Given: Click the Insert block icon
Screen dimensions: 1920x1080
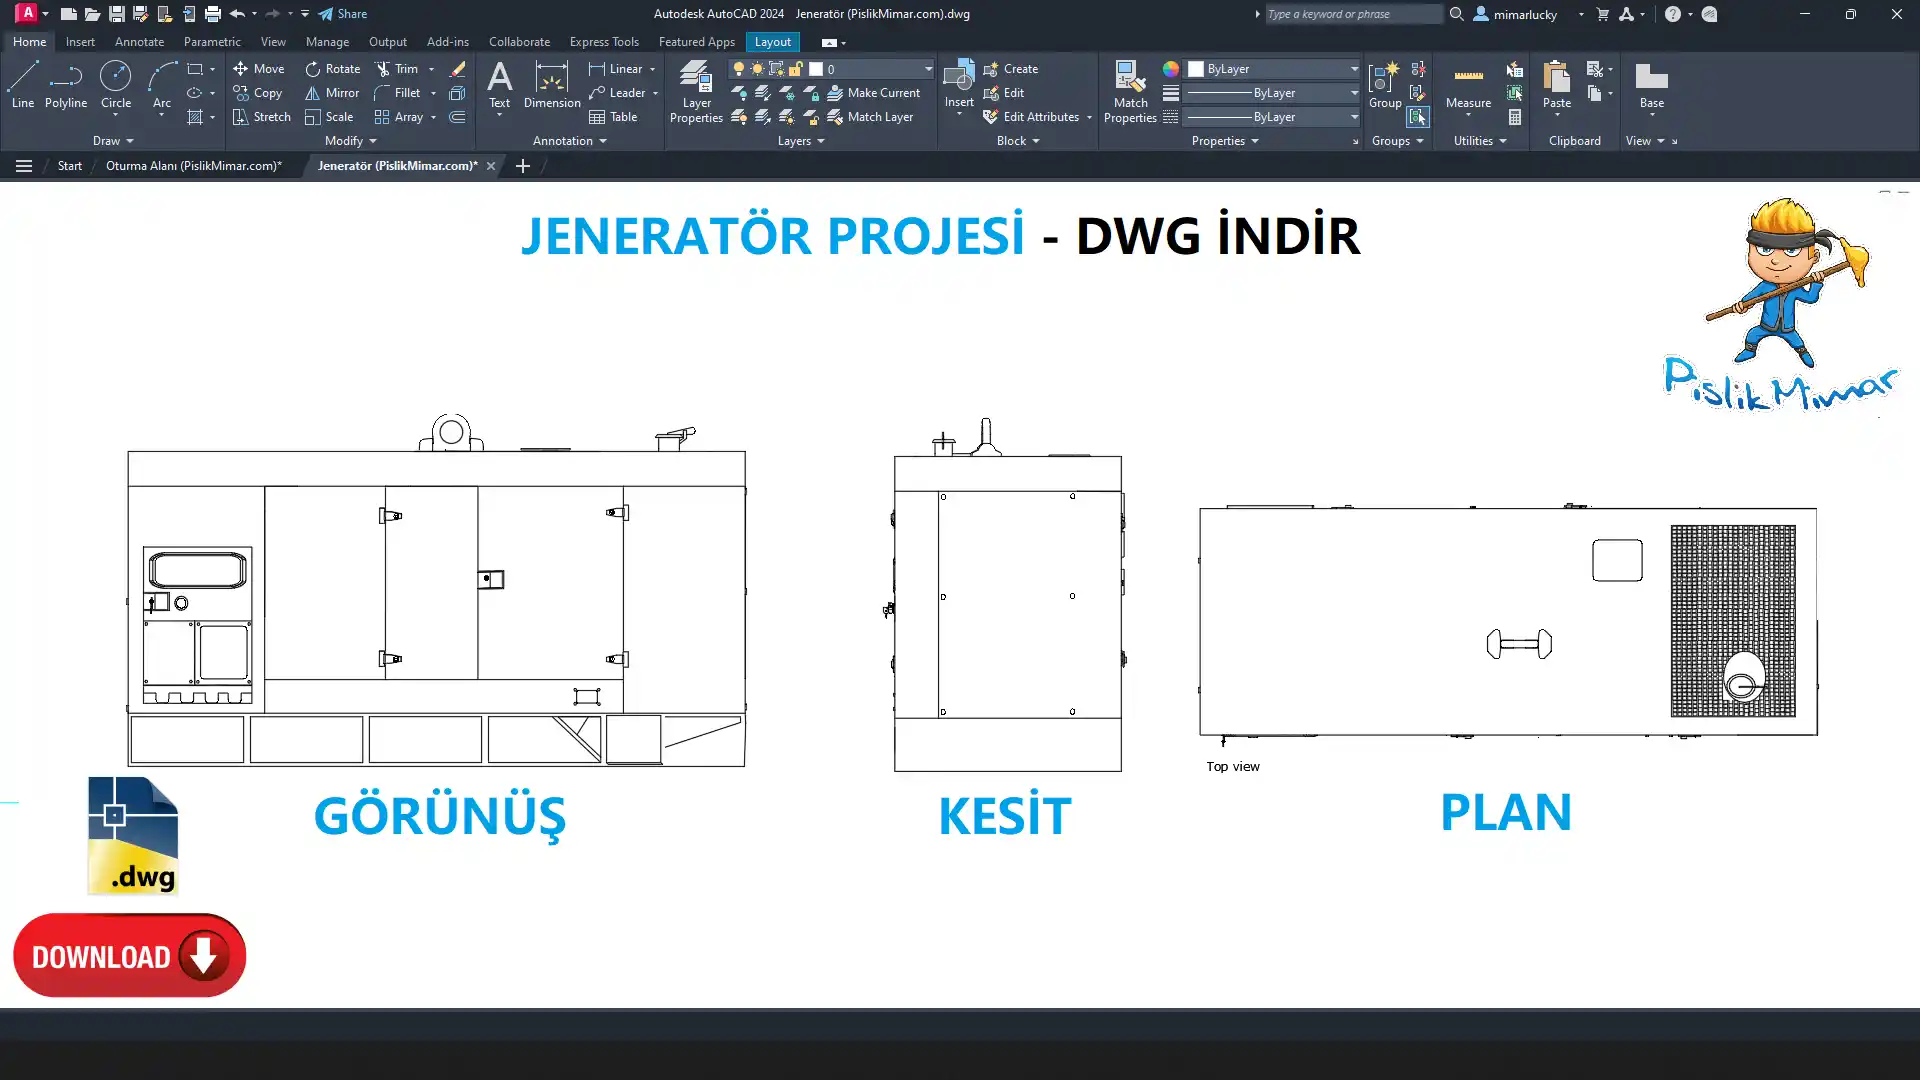Looking at the screenshot, I should [958, 78].
